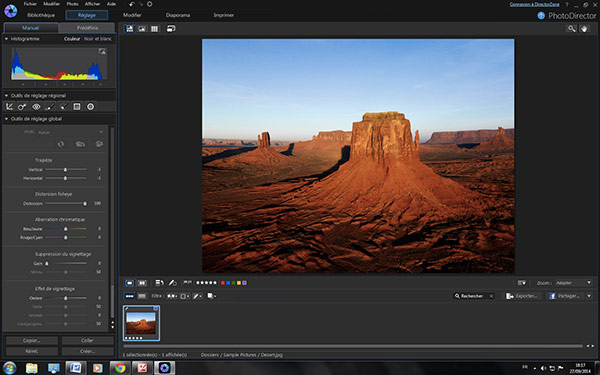
Task: Select the spot removal tool
Action: pos(22,107)
